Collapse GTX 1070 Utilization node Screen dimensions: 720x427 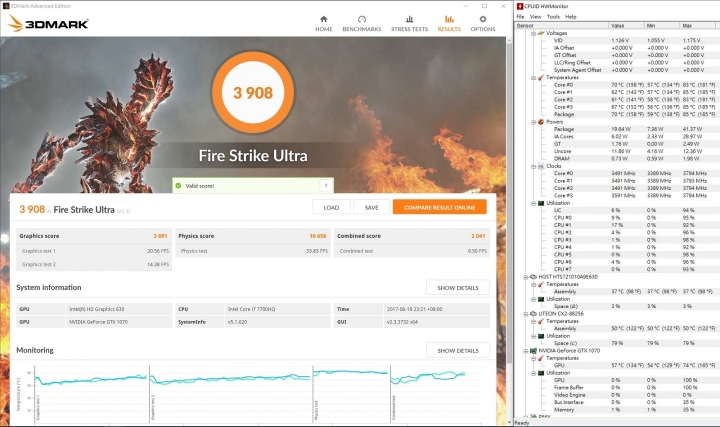pyautogui.click(x=533, y=373)
